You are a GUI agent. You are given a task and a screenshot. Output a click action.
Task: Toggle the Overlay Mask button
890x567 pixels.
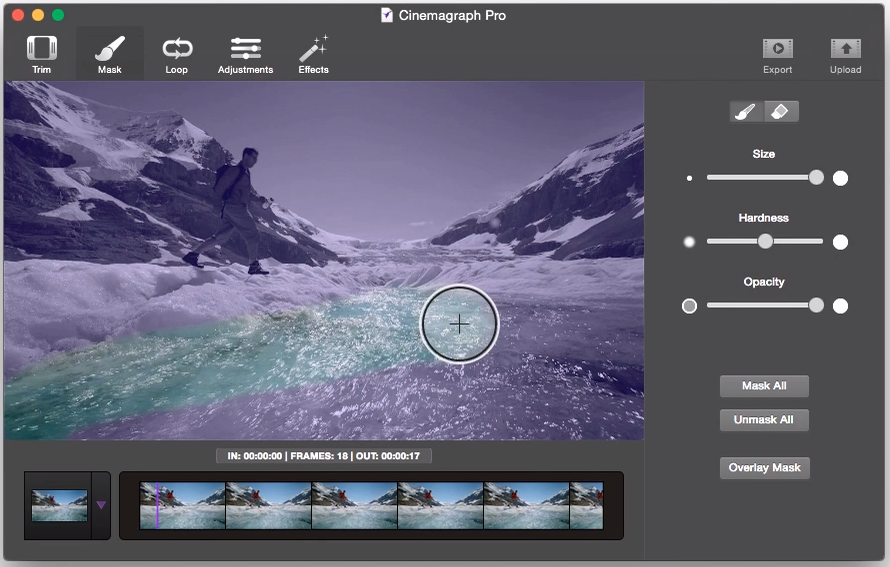pos(764,468)
